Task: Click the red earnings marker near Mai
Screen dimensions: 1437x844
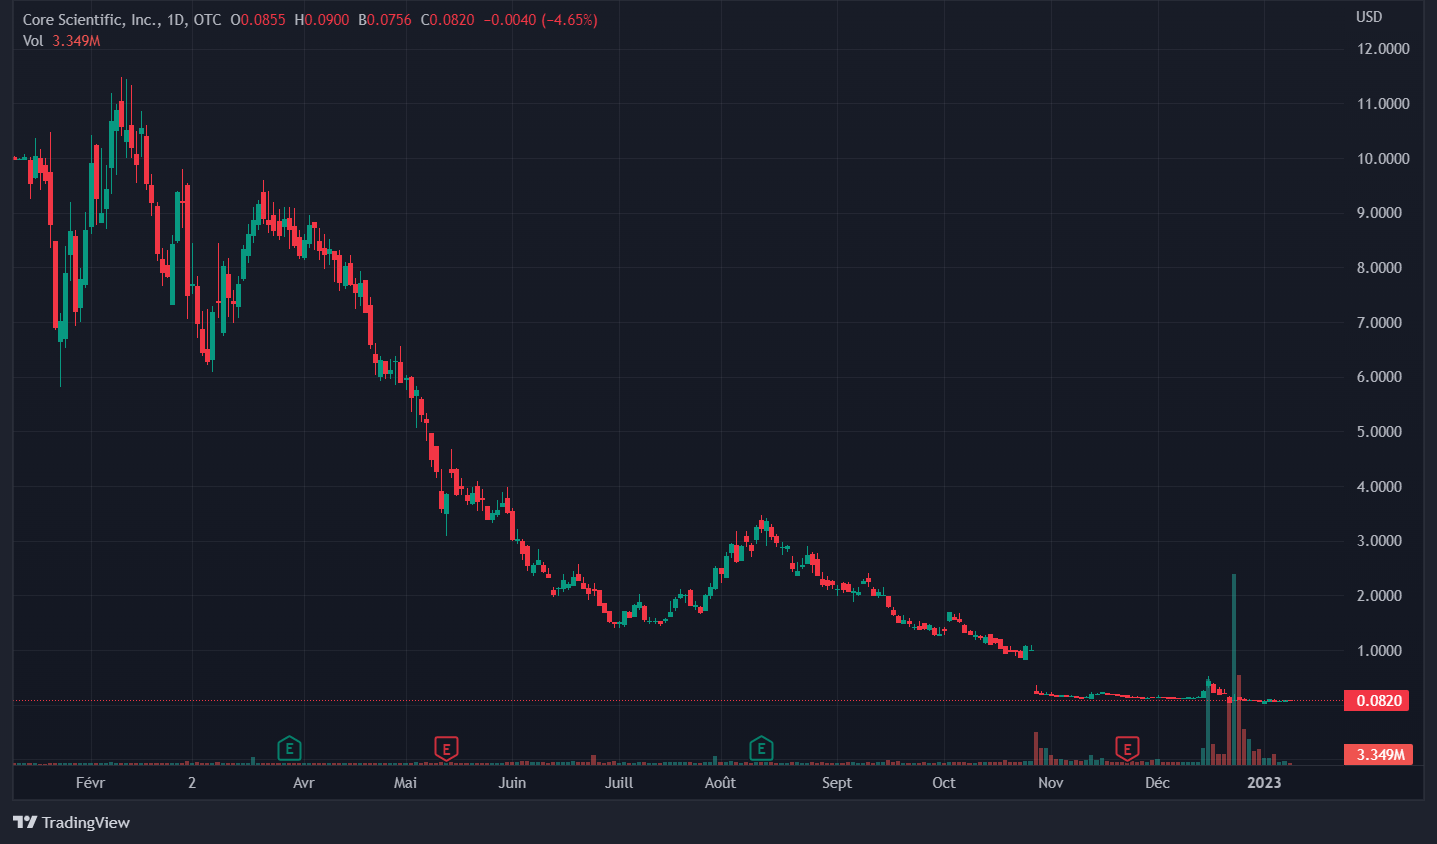Action: pyautogui.click(x=446, y=747)
